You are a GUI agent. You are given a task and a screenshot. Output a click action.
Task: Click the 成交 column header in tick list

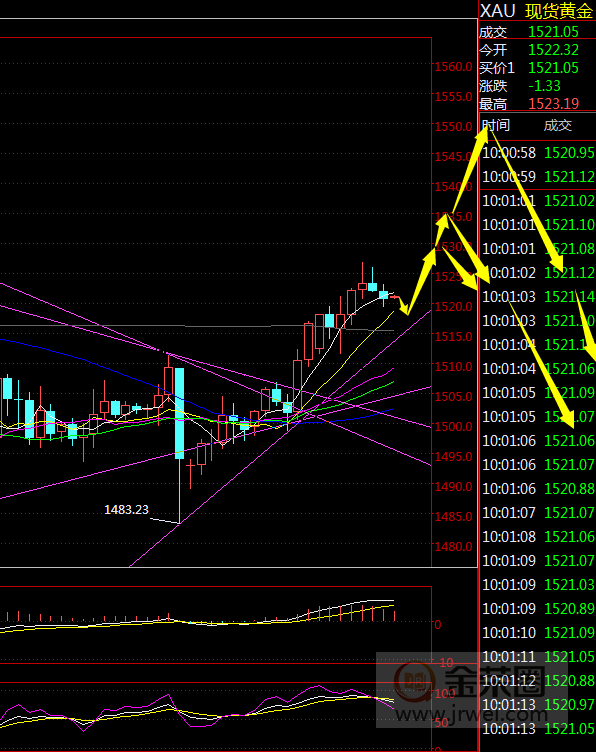[x=558, y=126]
